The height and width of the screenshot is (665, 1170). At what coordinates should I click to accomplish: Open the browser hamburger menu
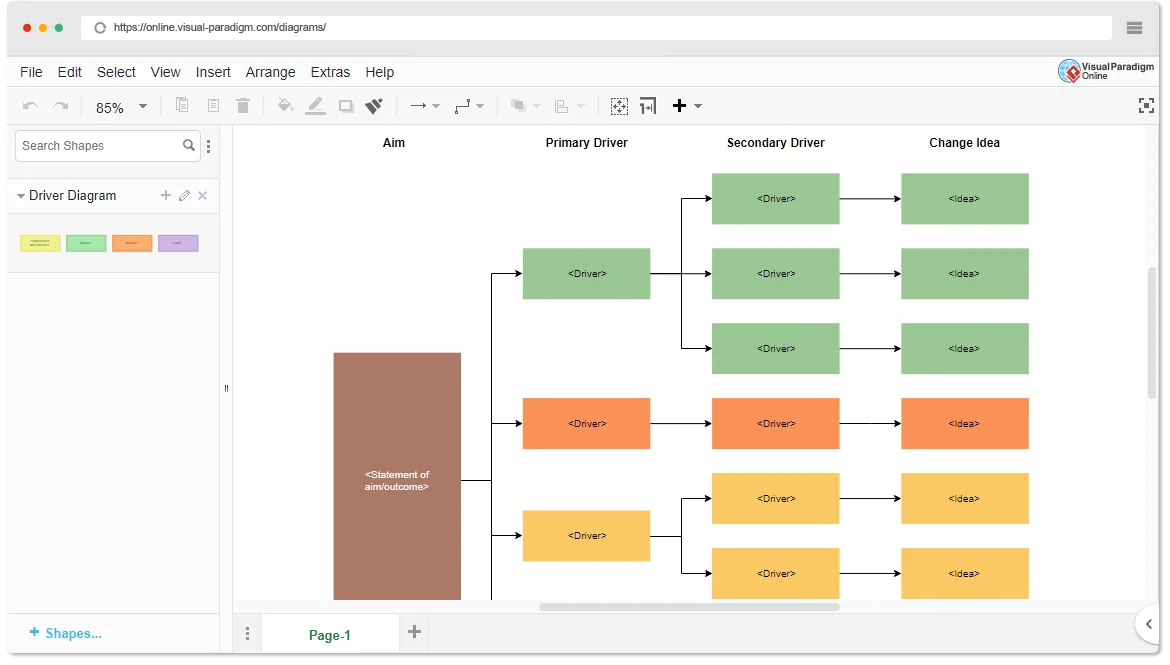point(1134,28)
